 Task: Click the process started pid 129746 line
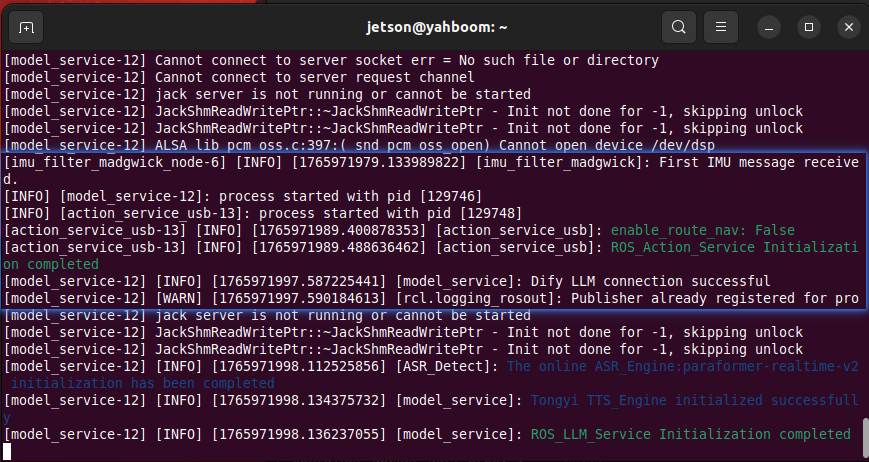coord(243,196)
